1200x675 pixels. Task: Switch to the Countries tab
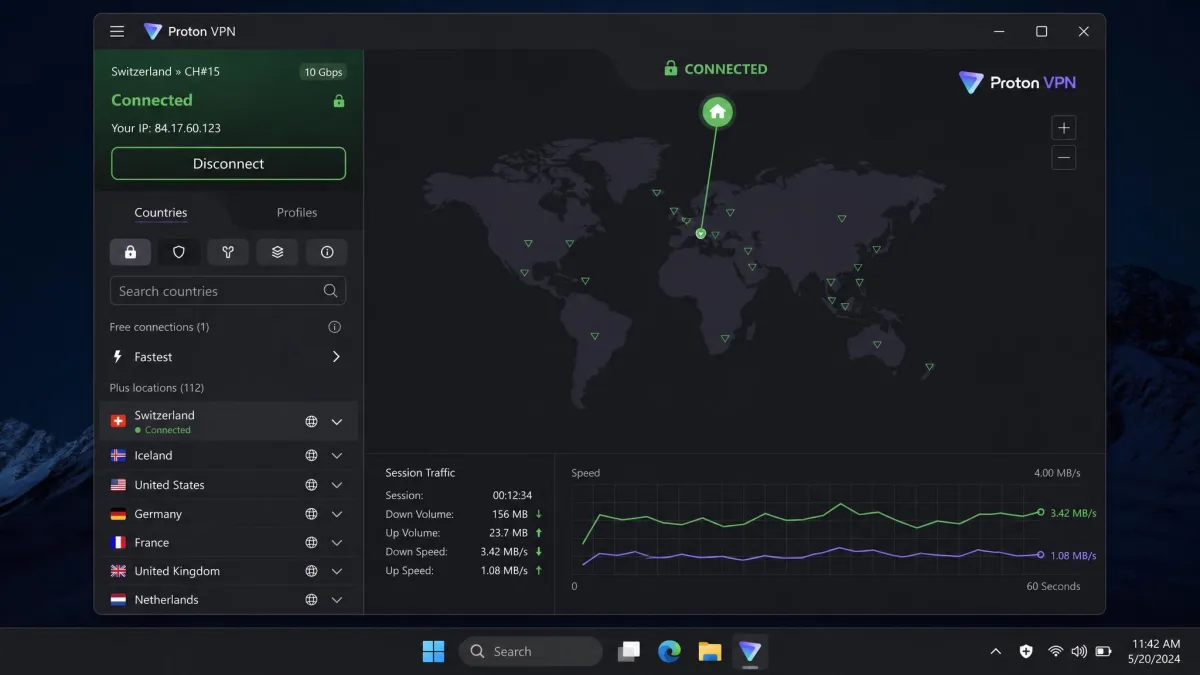[x=161, y=212]
